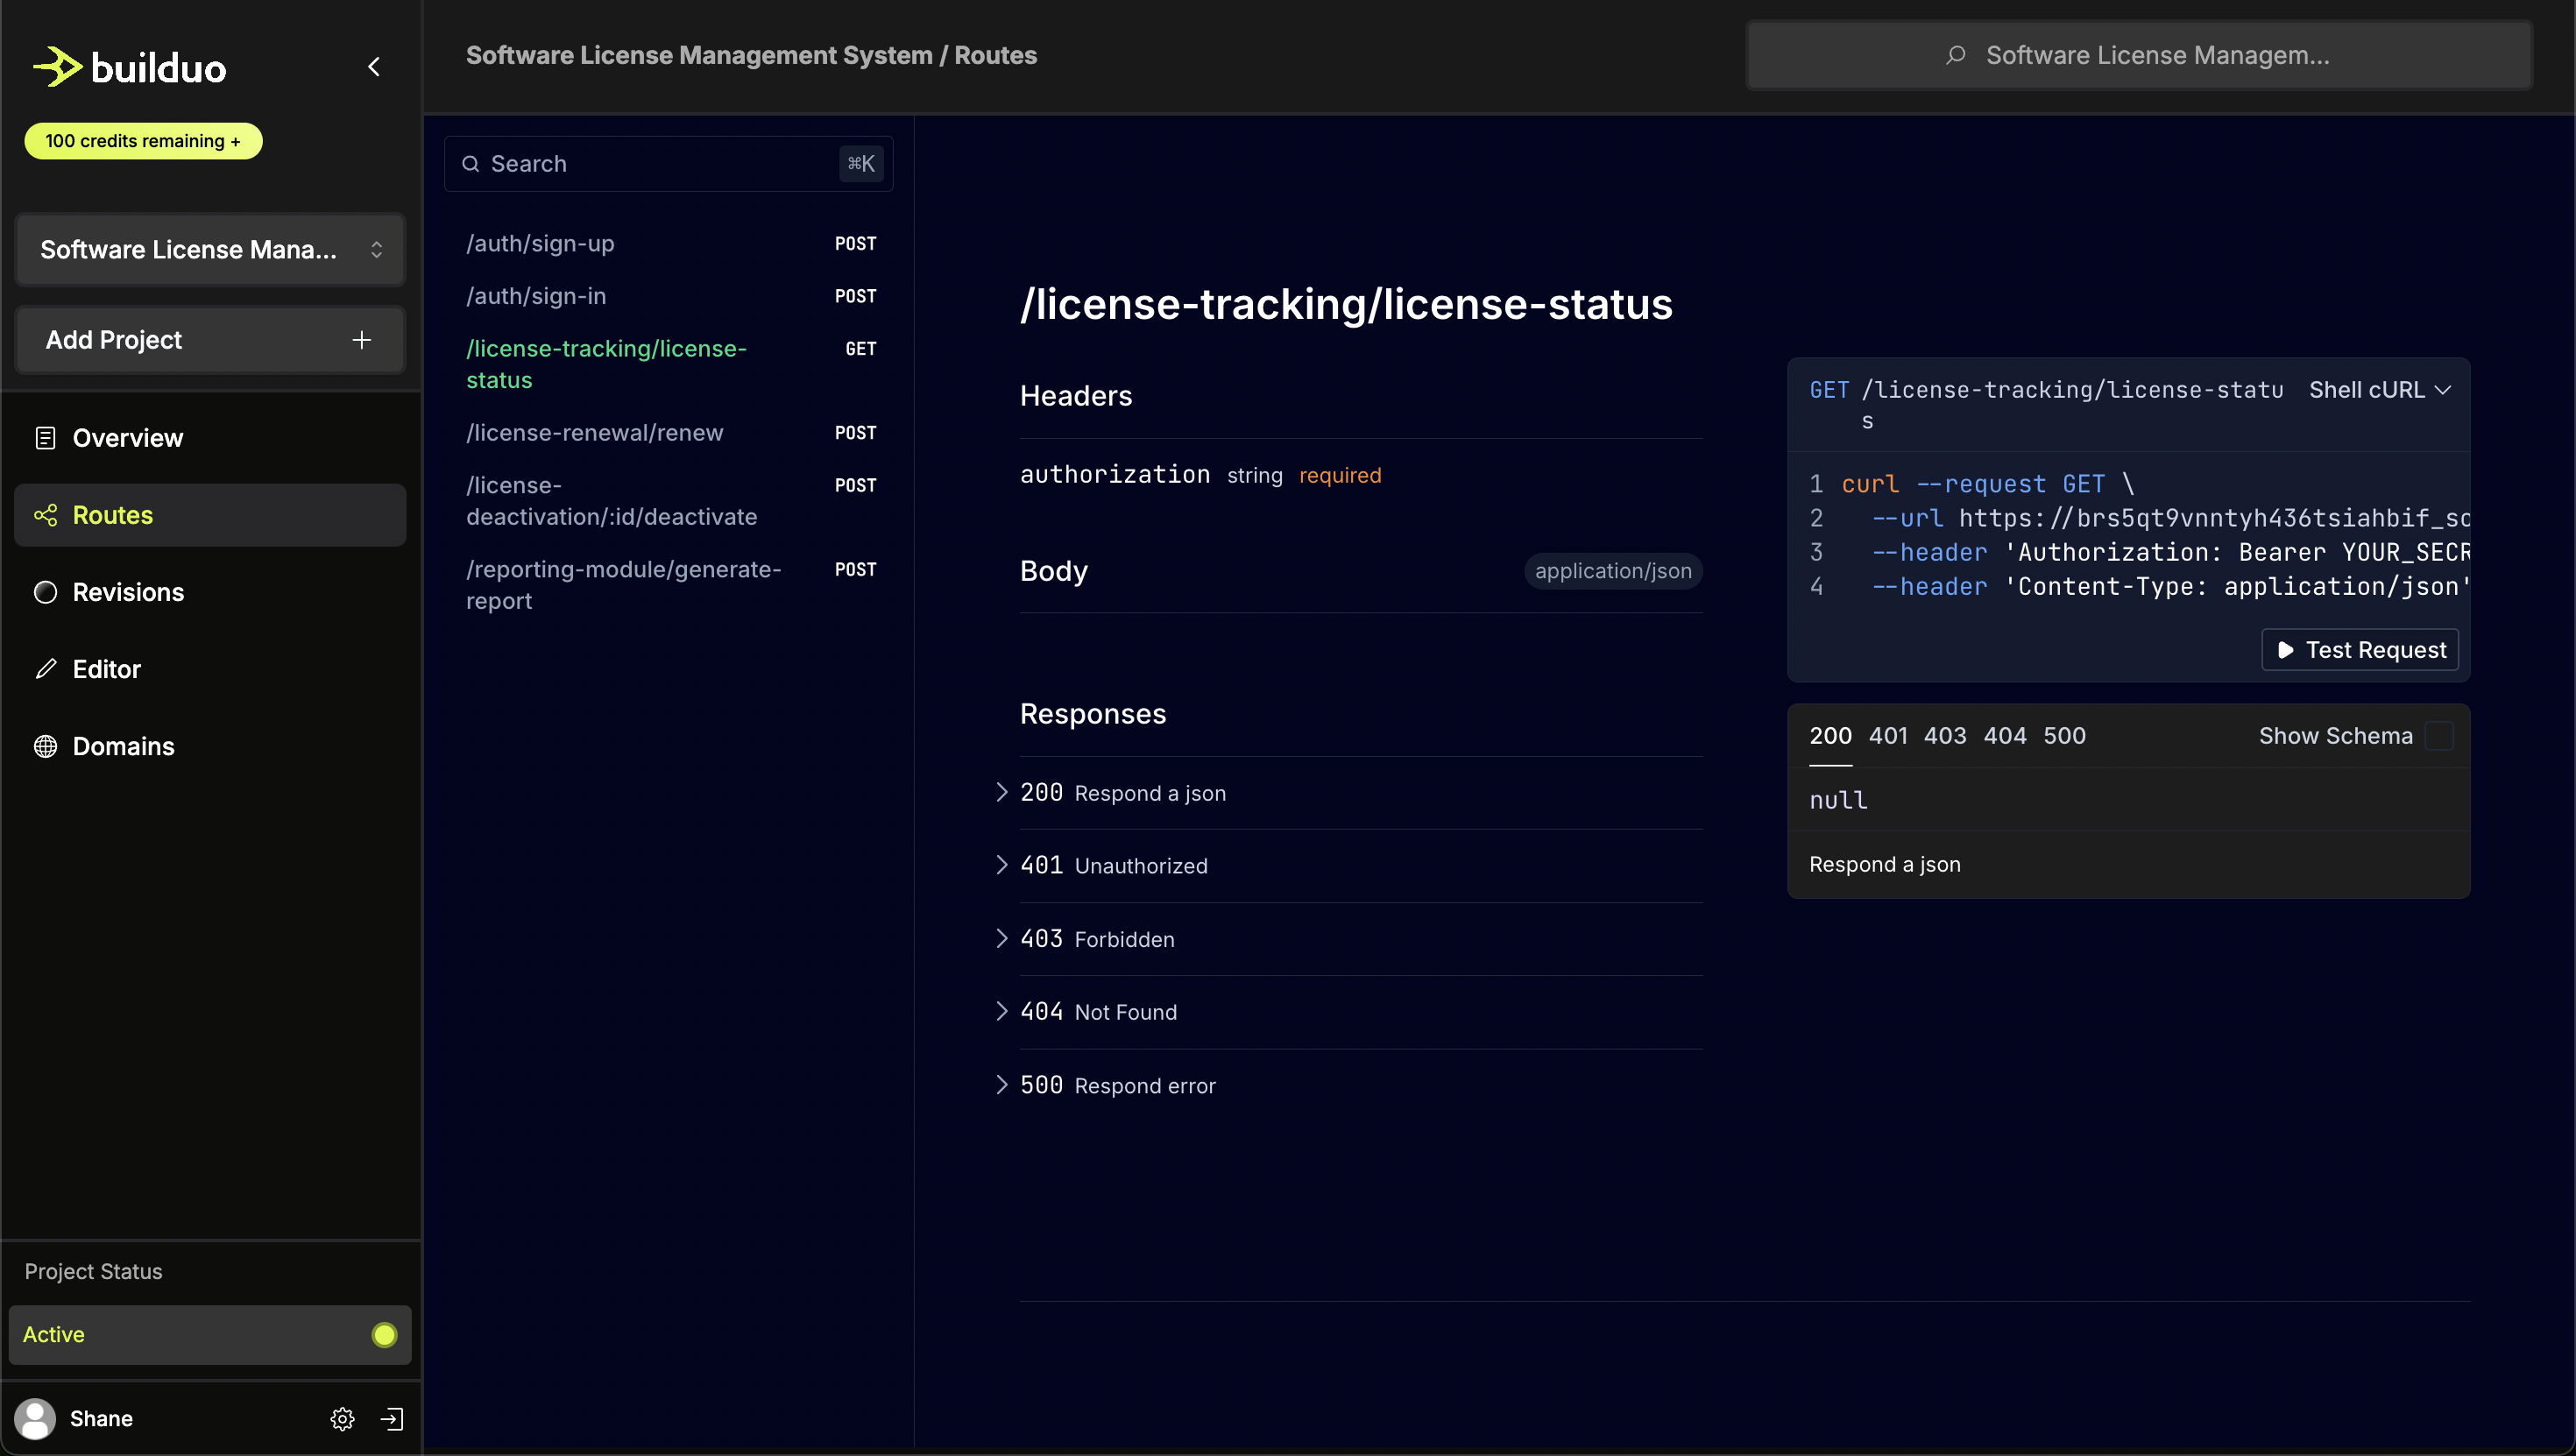Click the routes Search input field
Image resolution: width=2576 pixels, height=1456 pixels.
pos(668,164)
